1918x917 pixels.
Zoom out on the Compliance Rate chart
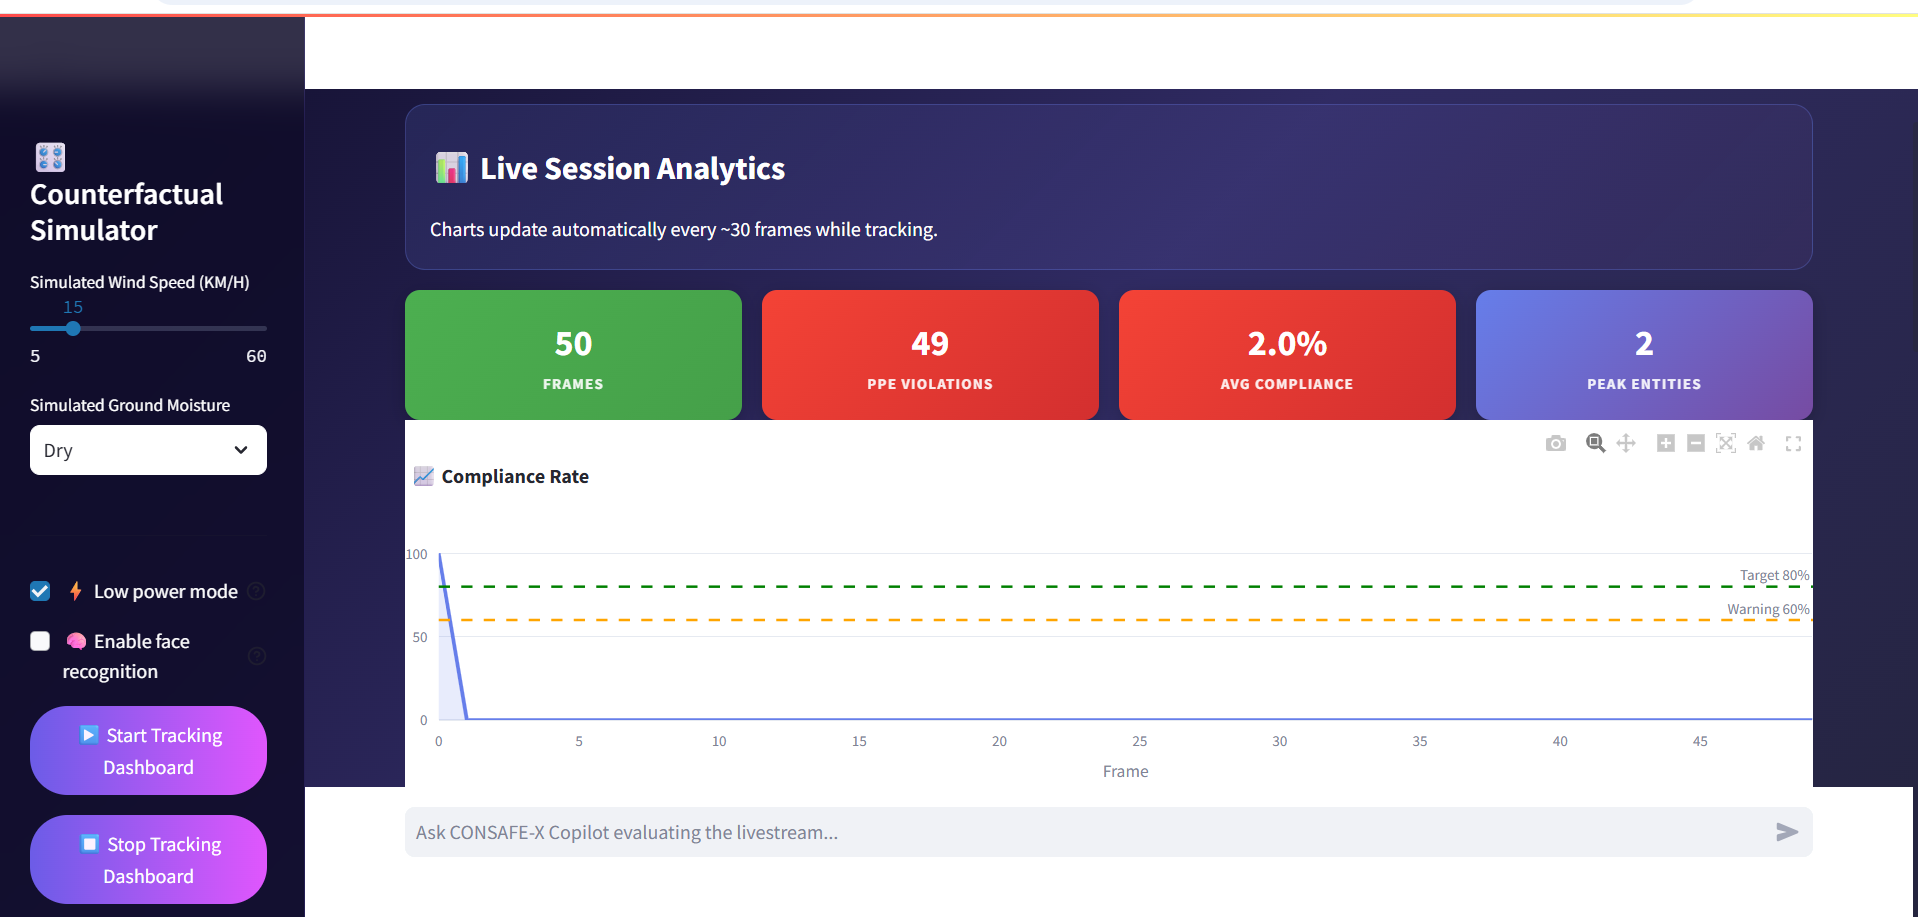click(x=1695, y=443)
